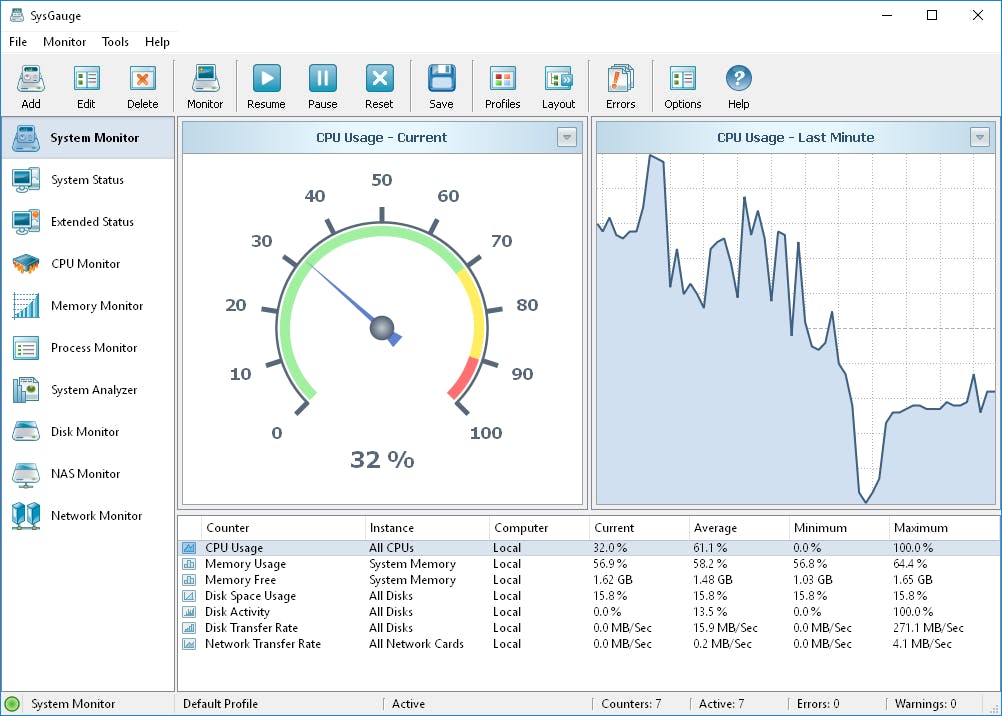Click the Edit counter toolbar icon
This screenshot has height=716, width=1002.
pyautogui.click(x=87, y=86)
